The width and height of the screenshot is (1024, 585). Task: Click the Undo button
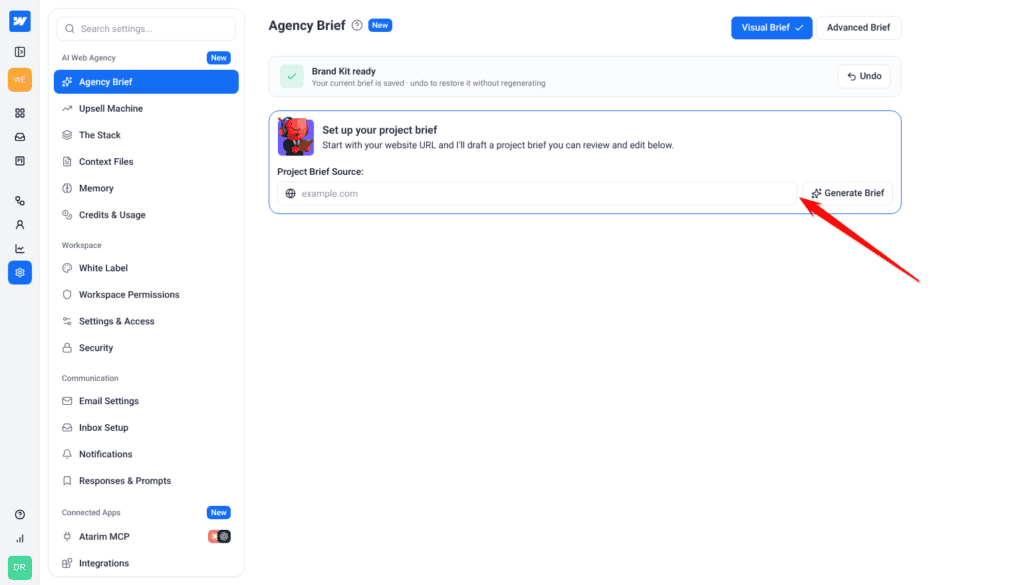[864, 76]
